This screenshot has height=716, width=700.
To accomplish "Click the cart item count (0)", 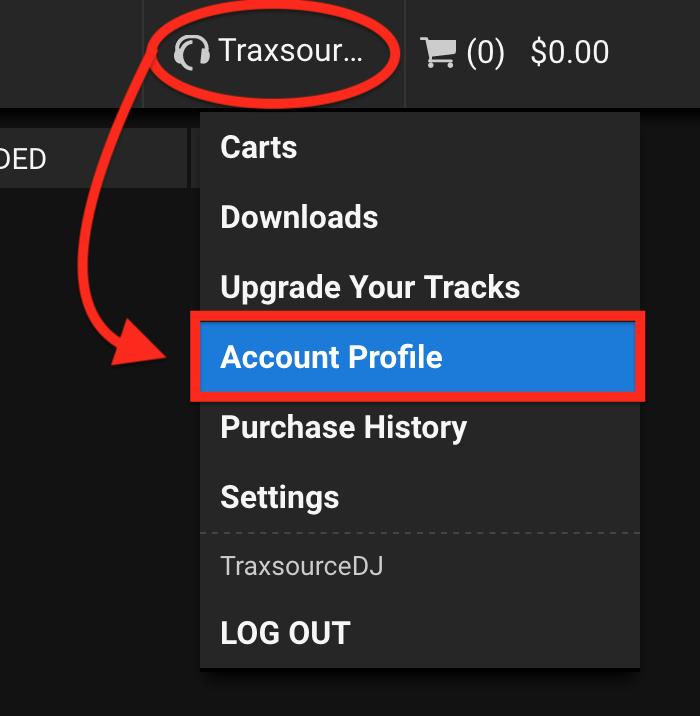I will point(485,51).
